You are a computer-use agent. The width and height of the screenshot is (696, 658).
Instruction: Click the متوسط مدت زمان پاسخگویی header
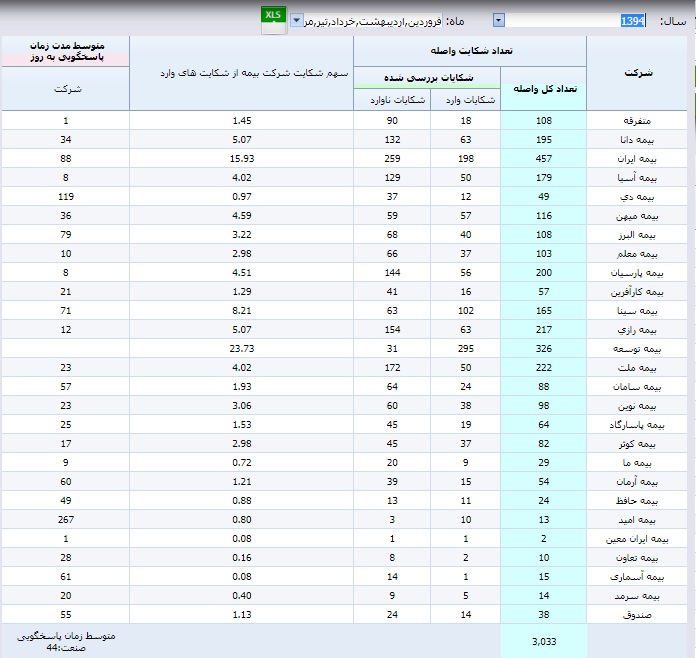[x=65, y=52]
